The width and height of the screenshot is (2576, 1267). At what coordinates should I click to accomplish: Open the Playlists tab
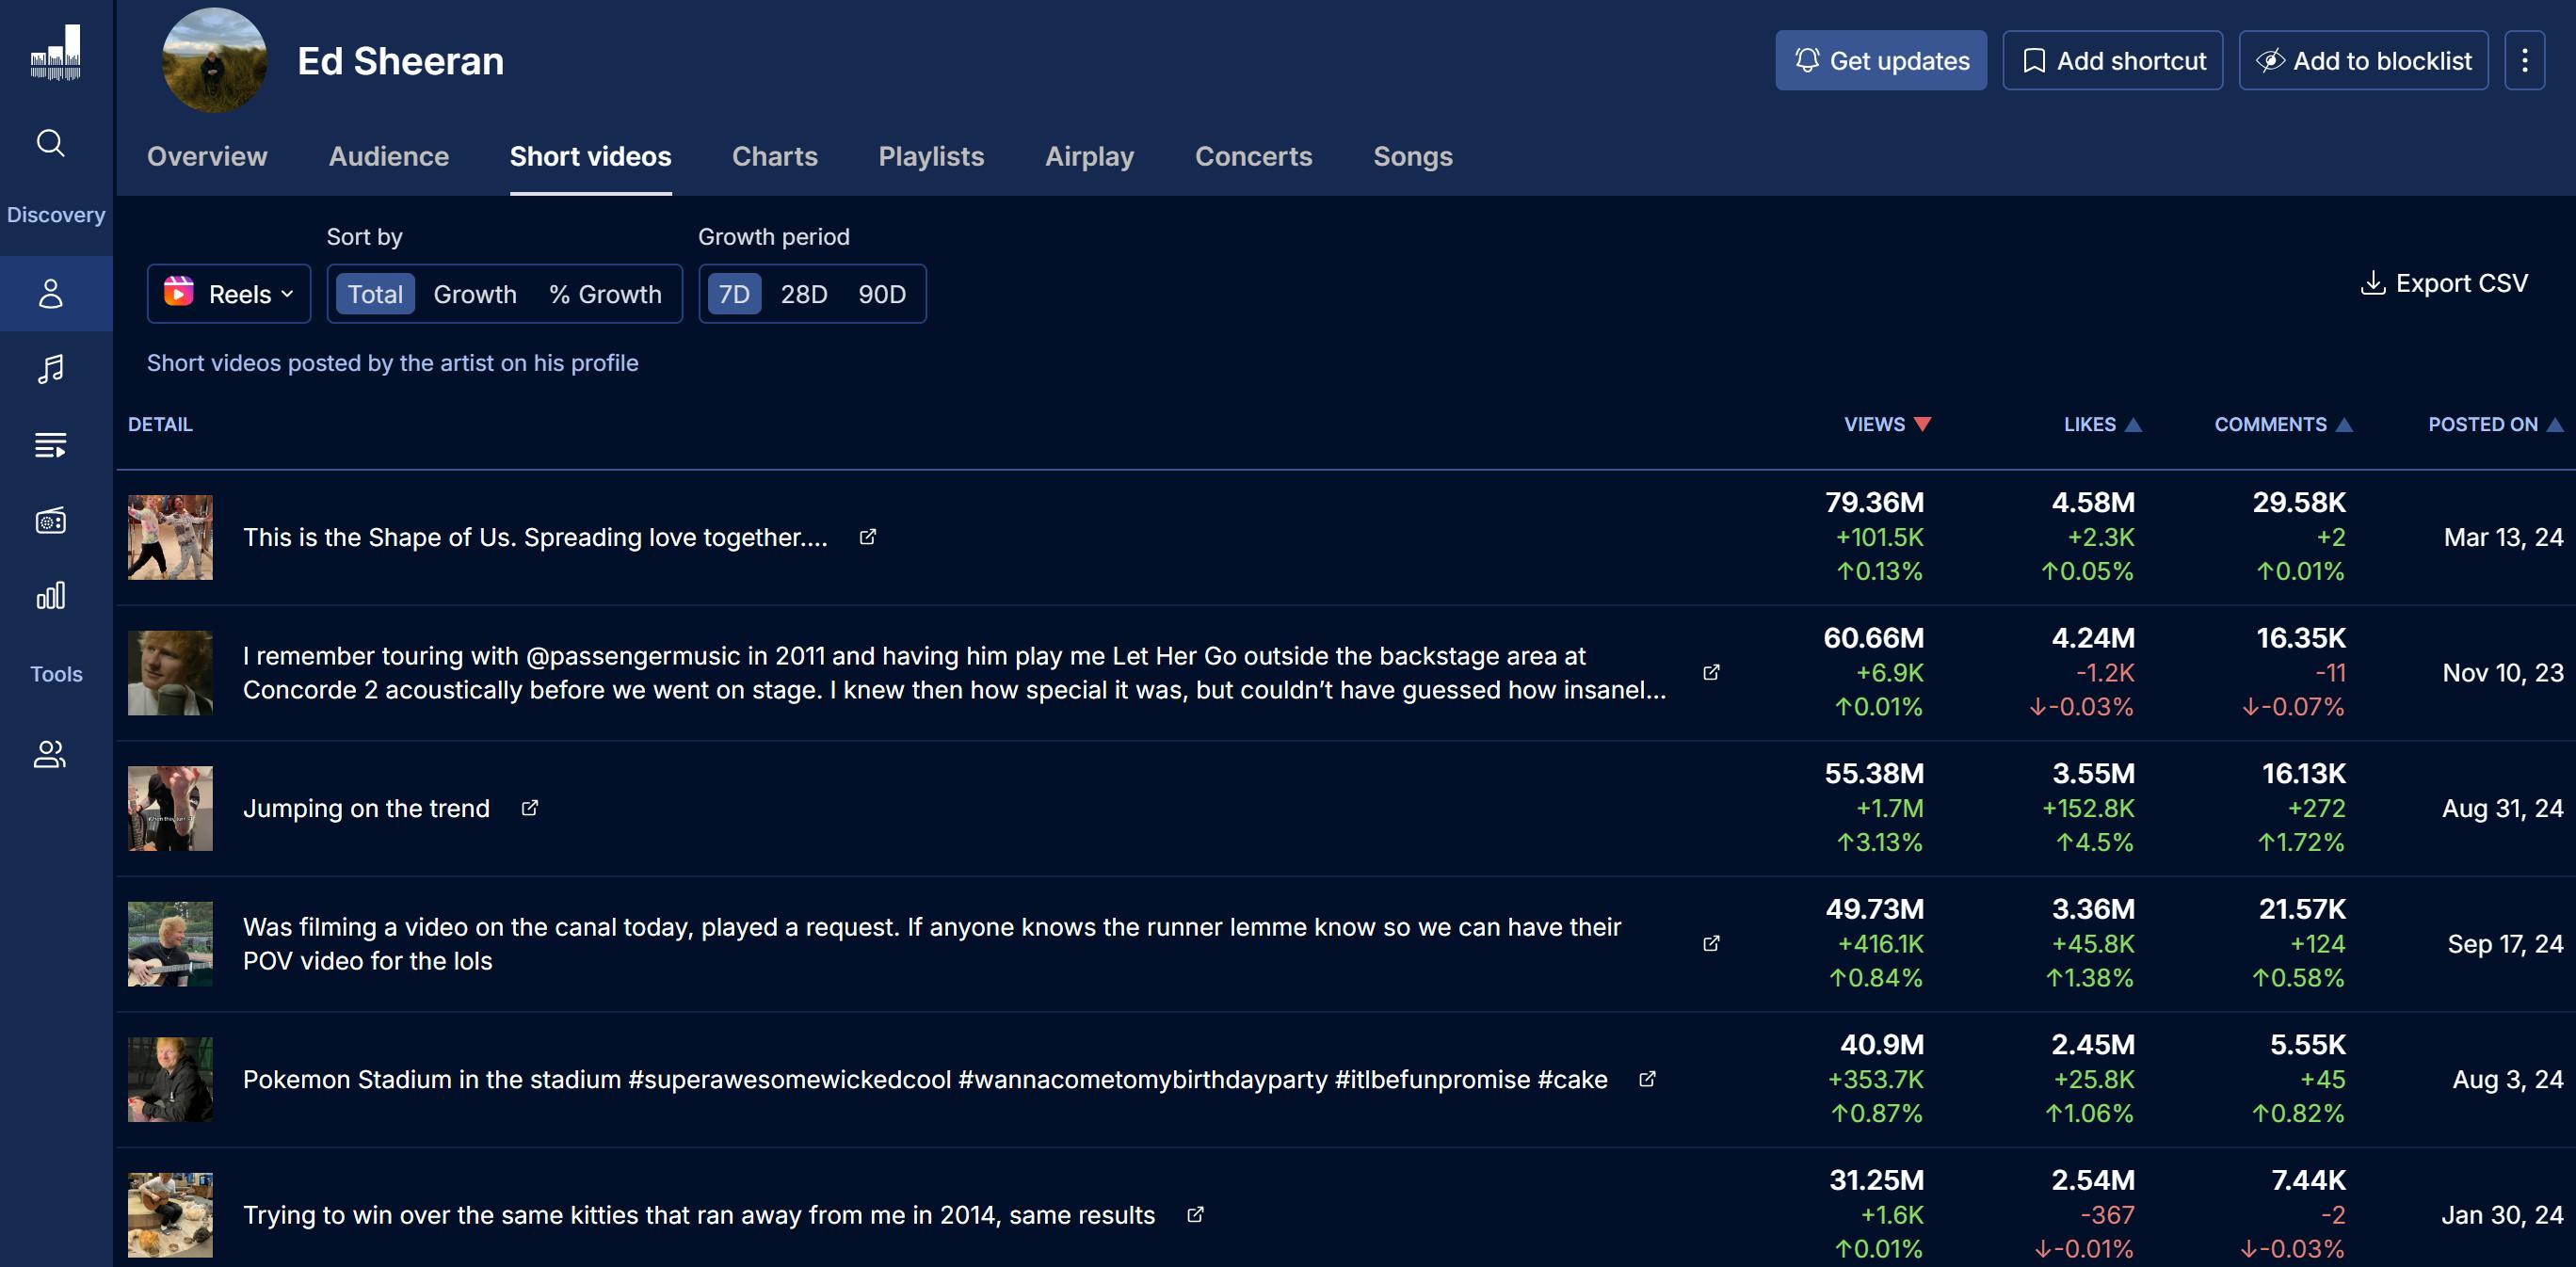point(930,157)
